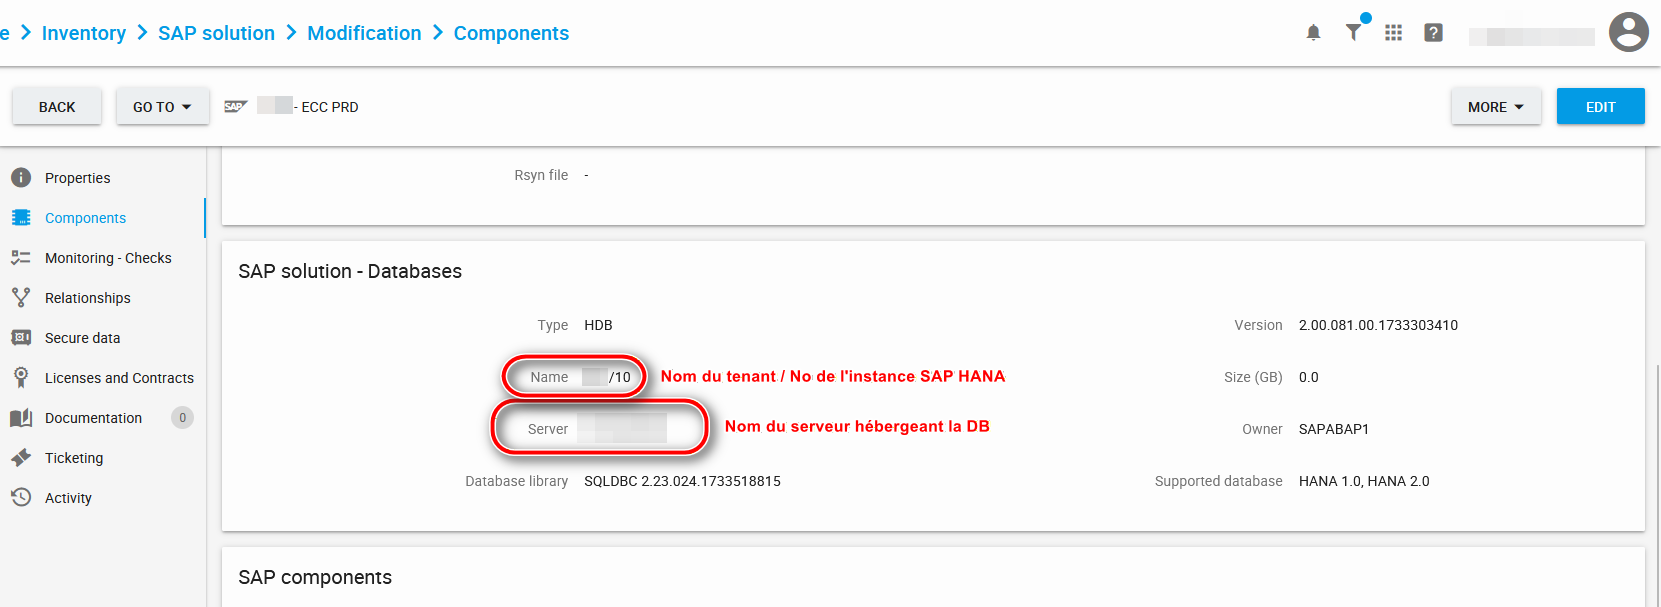
Task: Click the notifications bell icon
Action: (x=1313, y=33)
